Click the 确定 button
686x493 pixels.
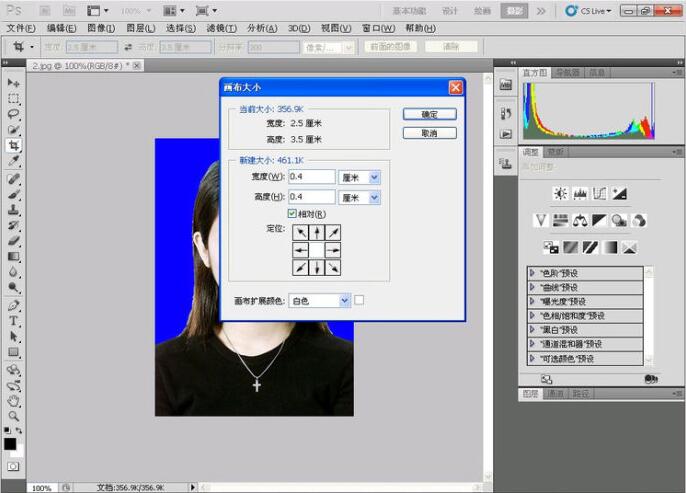429,114
